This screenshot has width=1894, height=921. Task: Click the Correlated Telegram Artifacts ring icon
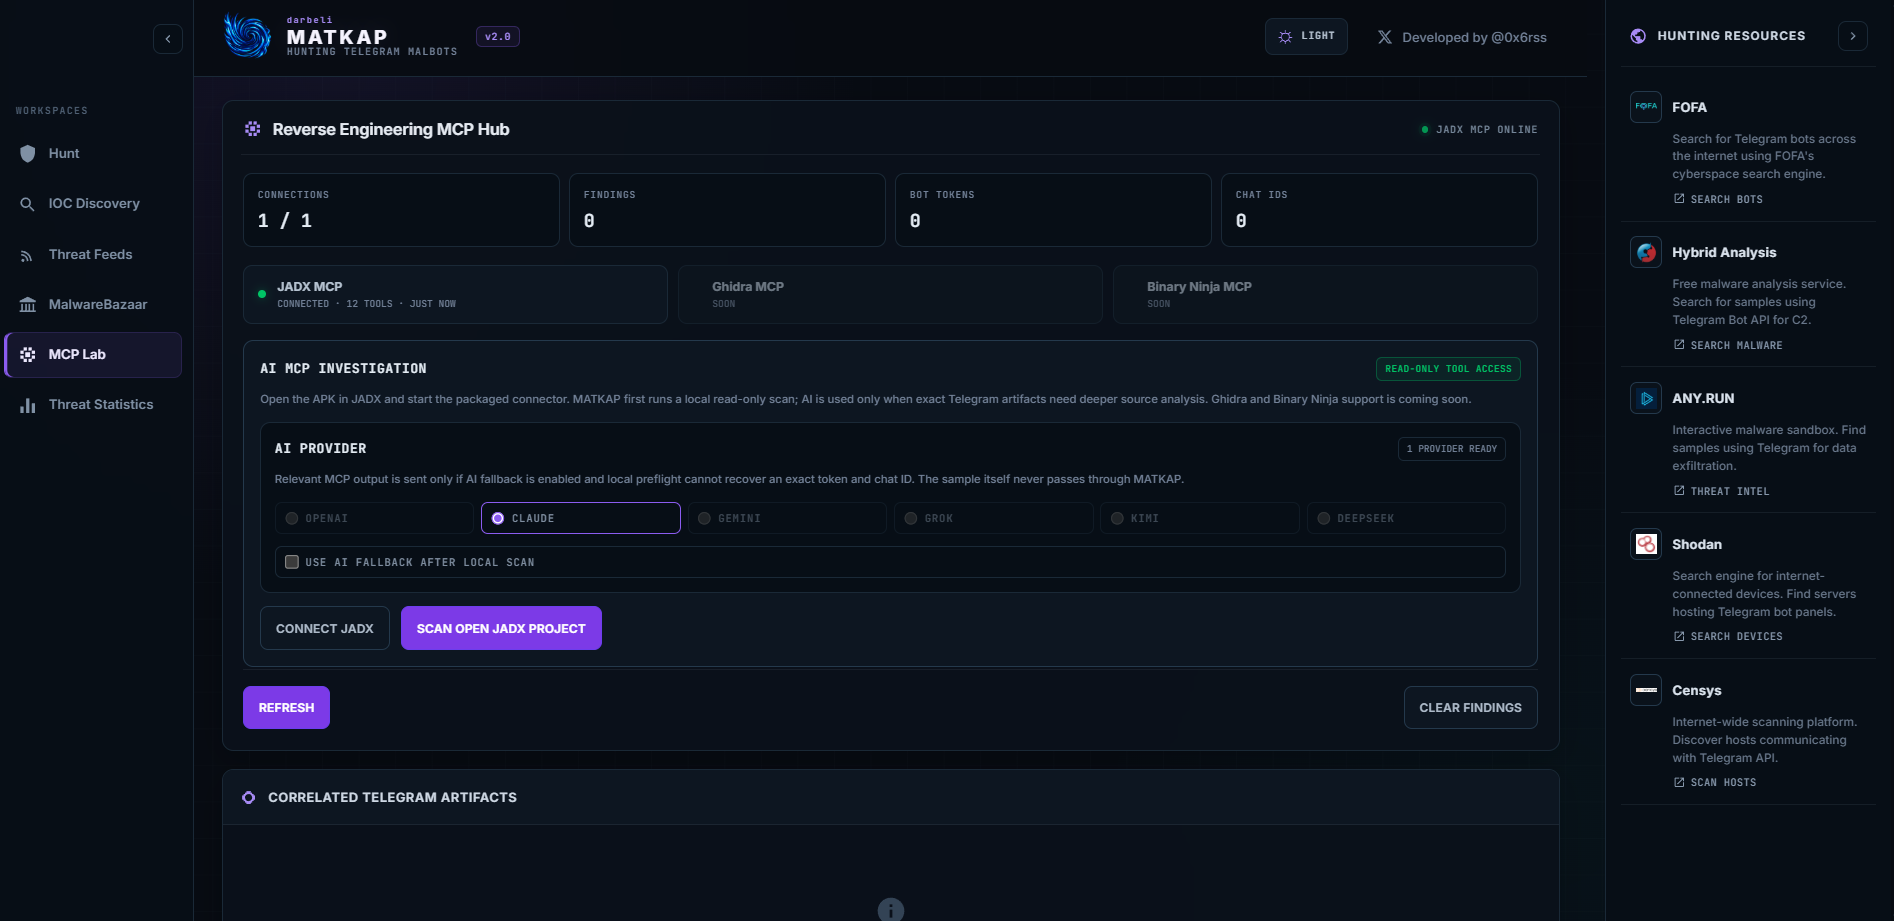coord(249,798)
